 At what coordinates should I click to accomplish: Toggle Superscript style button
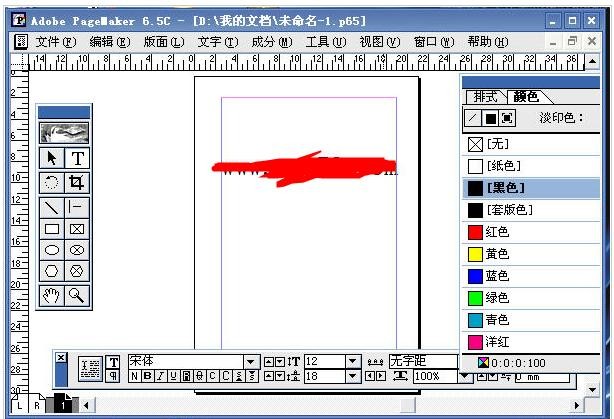tap(239, 376)
